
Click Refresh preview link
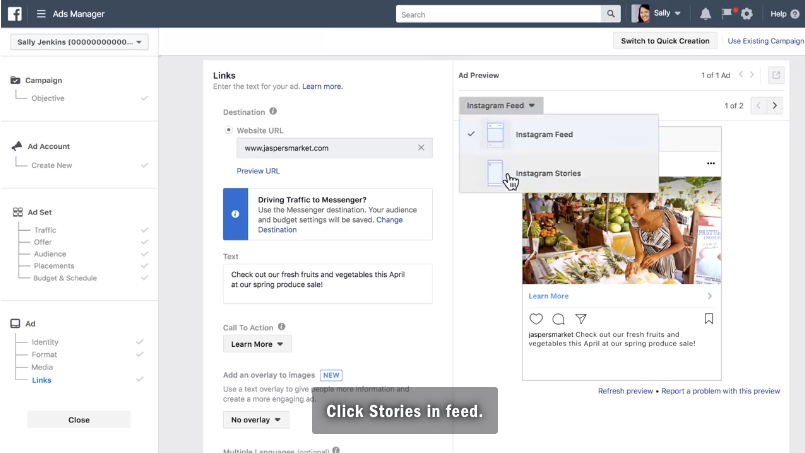click(625, 391)
